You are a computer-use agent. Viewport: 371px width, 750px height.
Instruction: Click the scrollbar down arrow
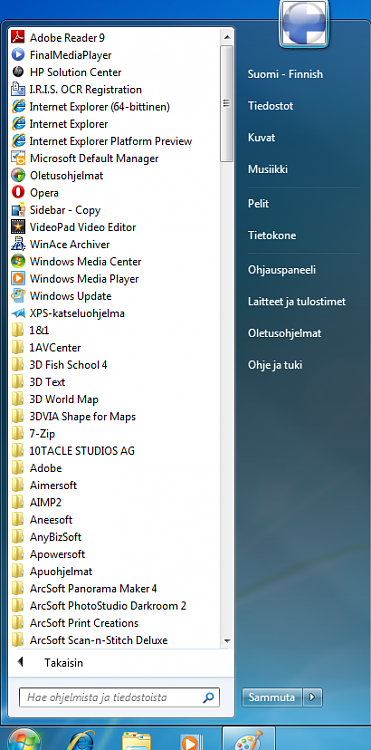[x=227, y=641]
